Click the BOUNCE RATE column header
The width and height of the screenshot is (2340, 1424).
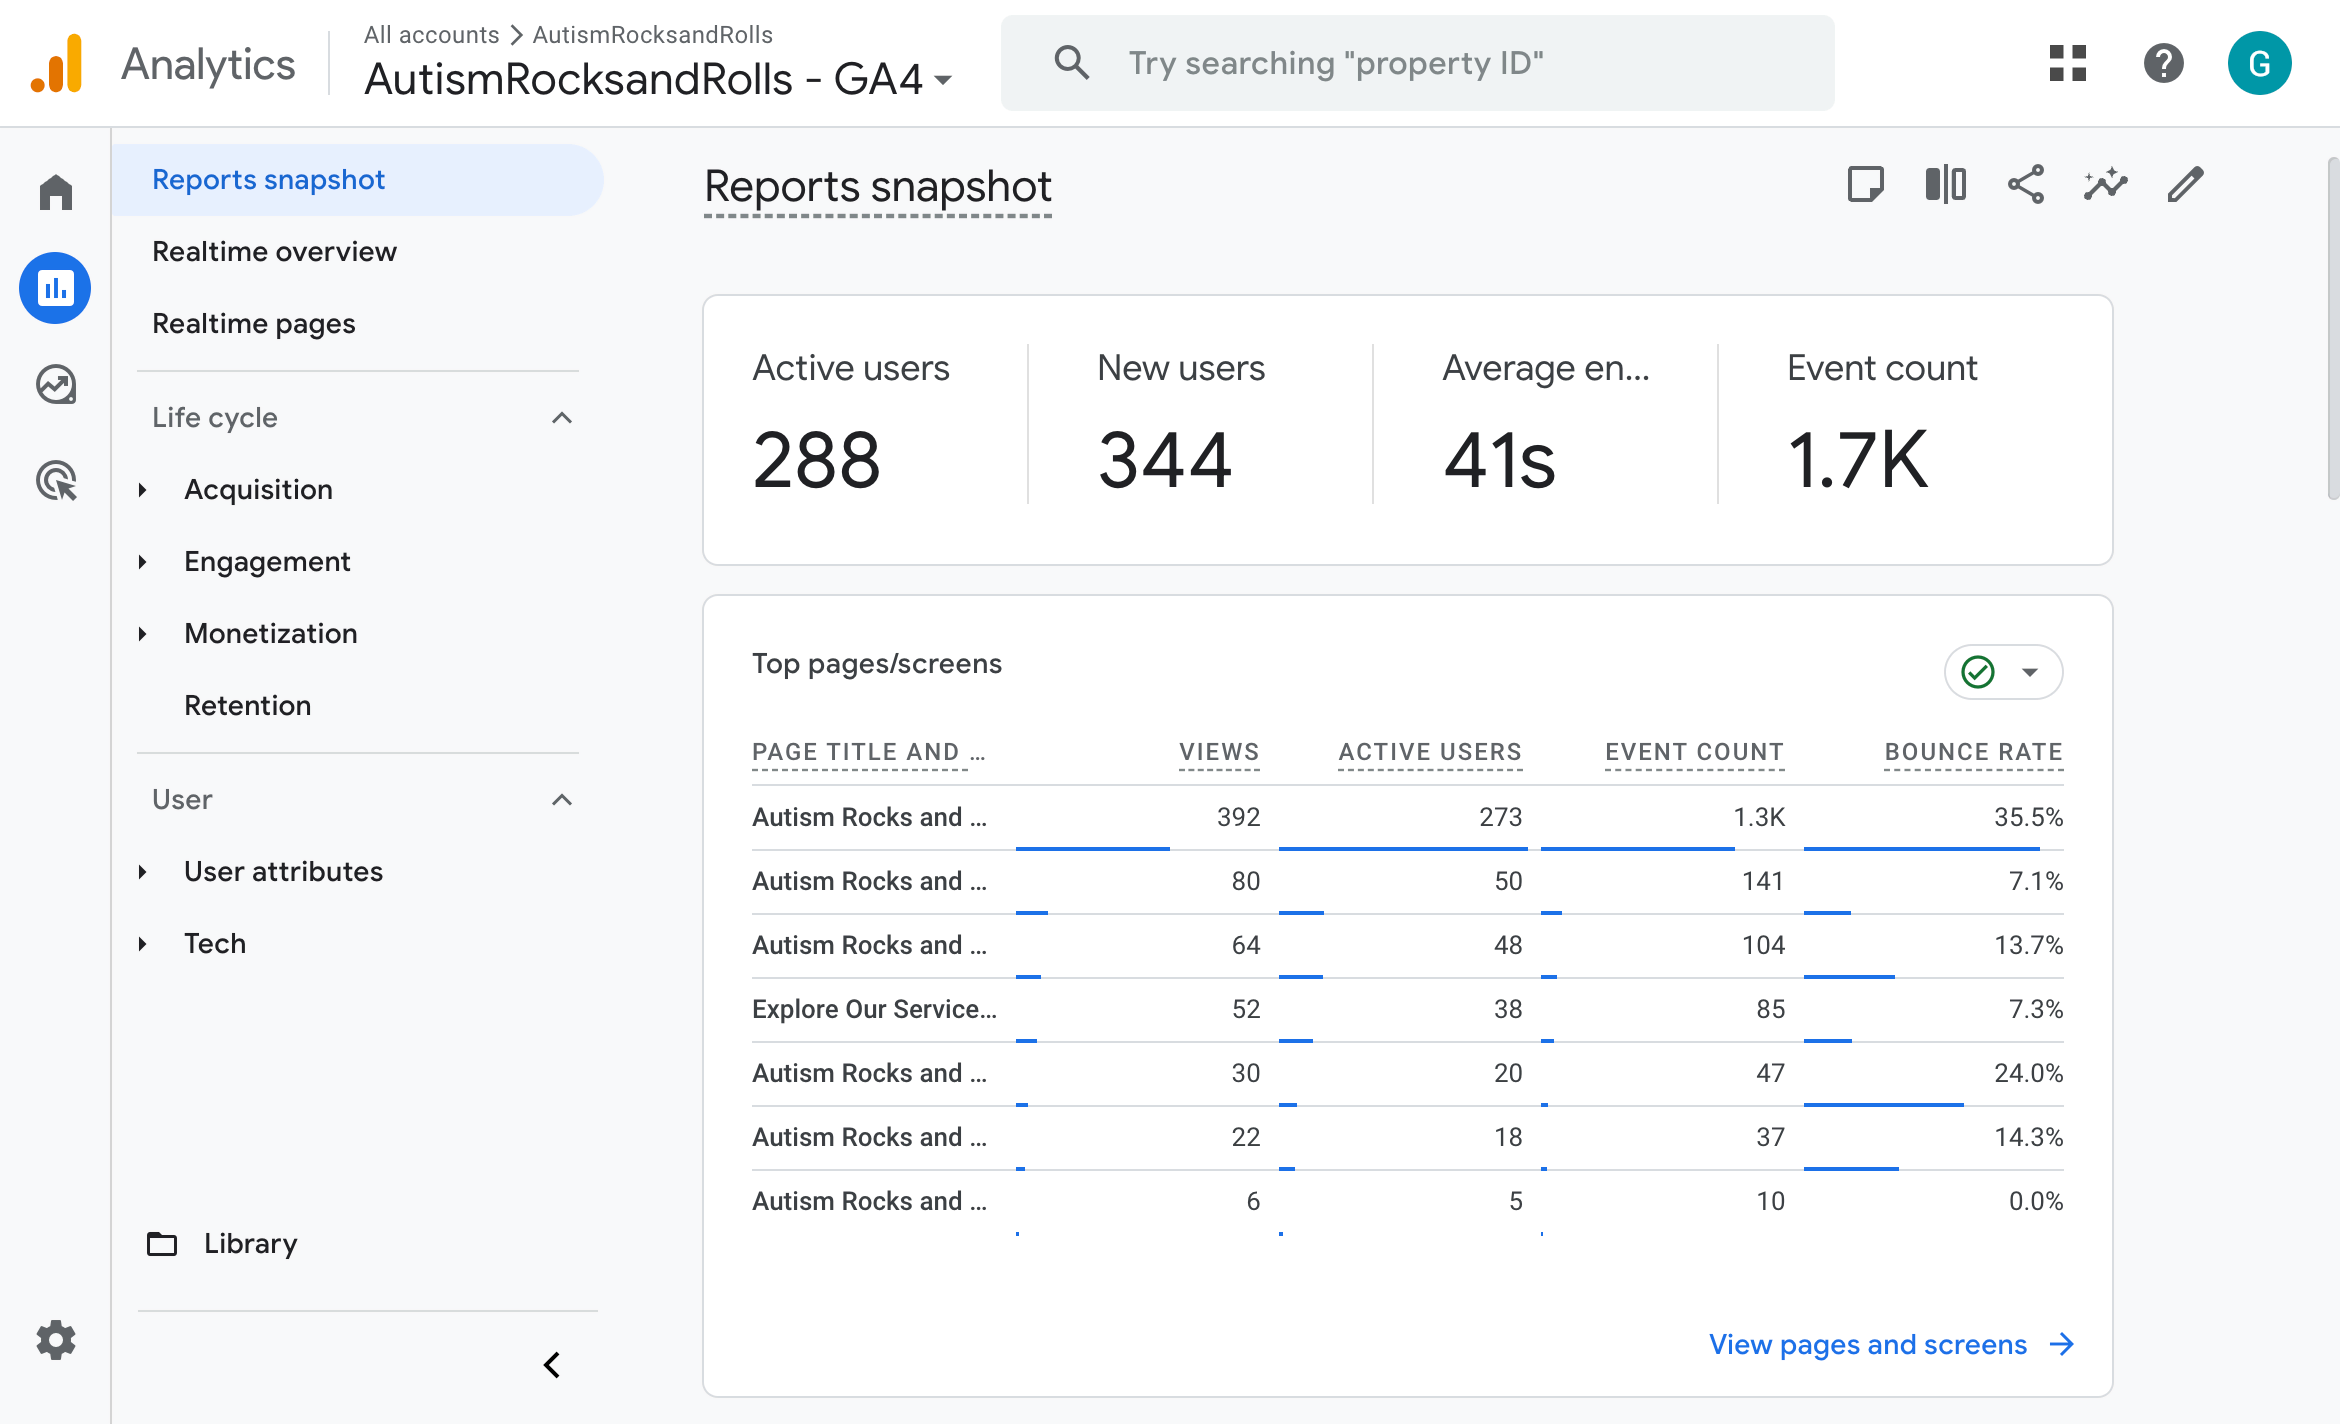[x=1974, y=752]
